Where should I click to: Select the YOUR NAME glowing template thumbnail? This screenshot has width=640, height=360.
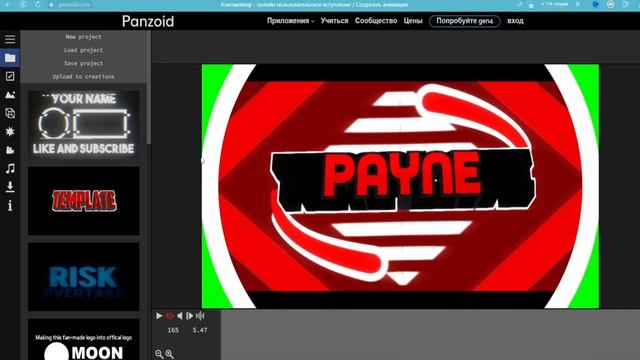point(84,124)
